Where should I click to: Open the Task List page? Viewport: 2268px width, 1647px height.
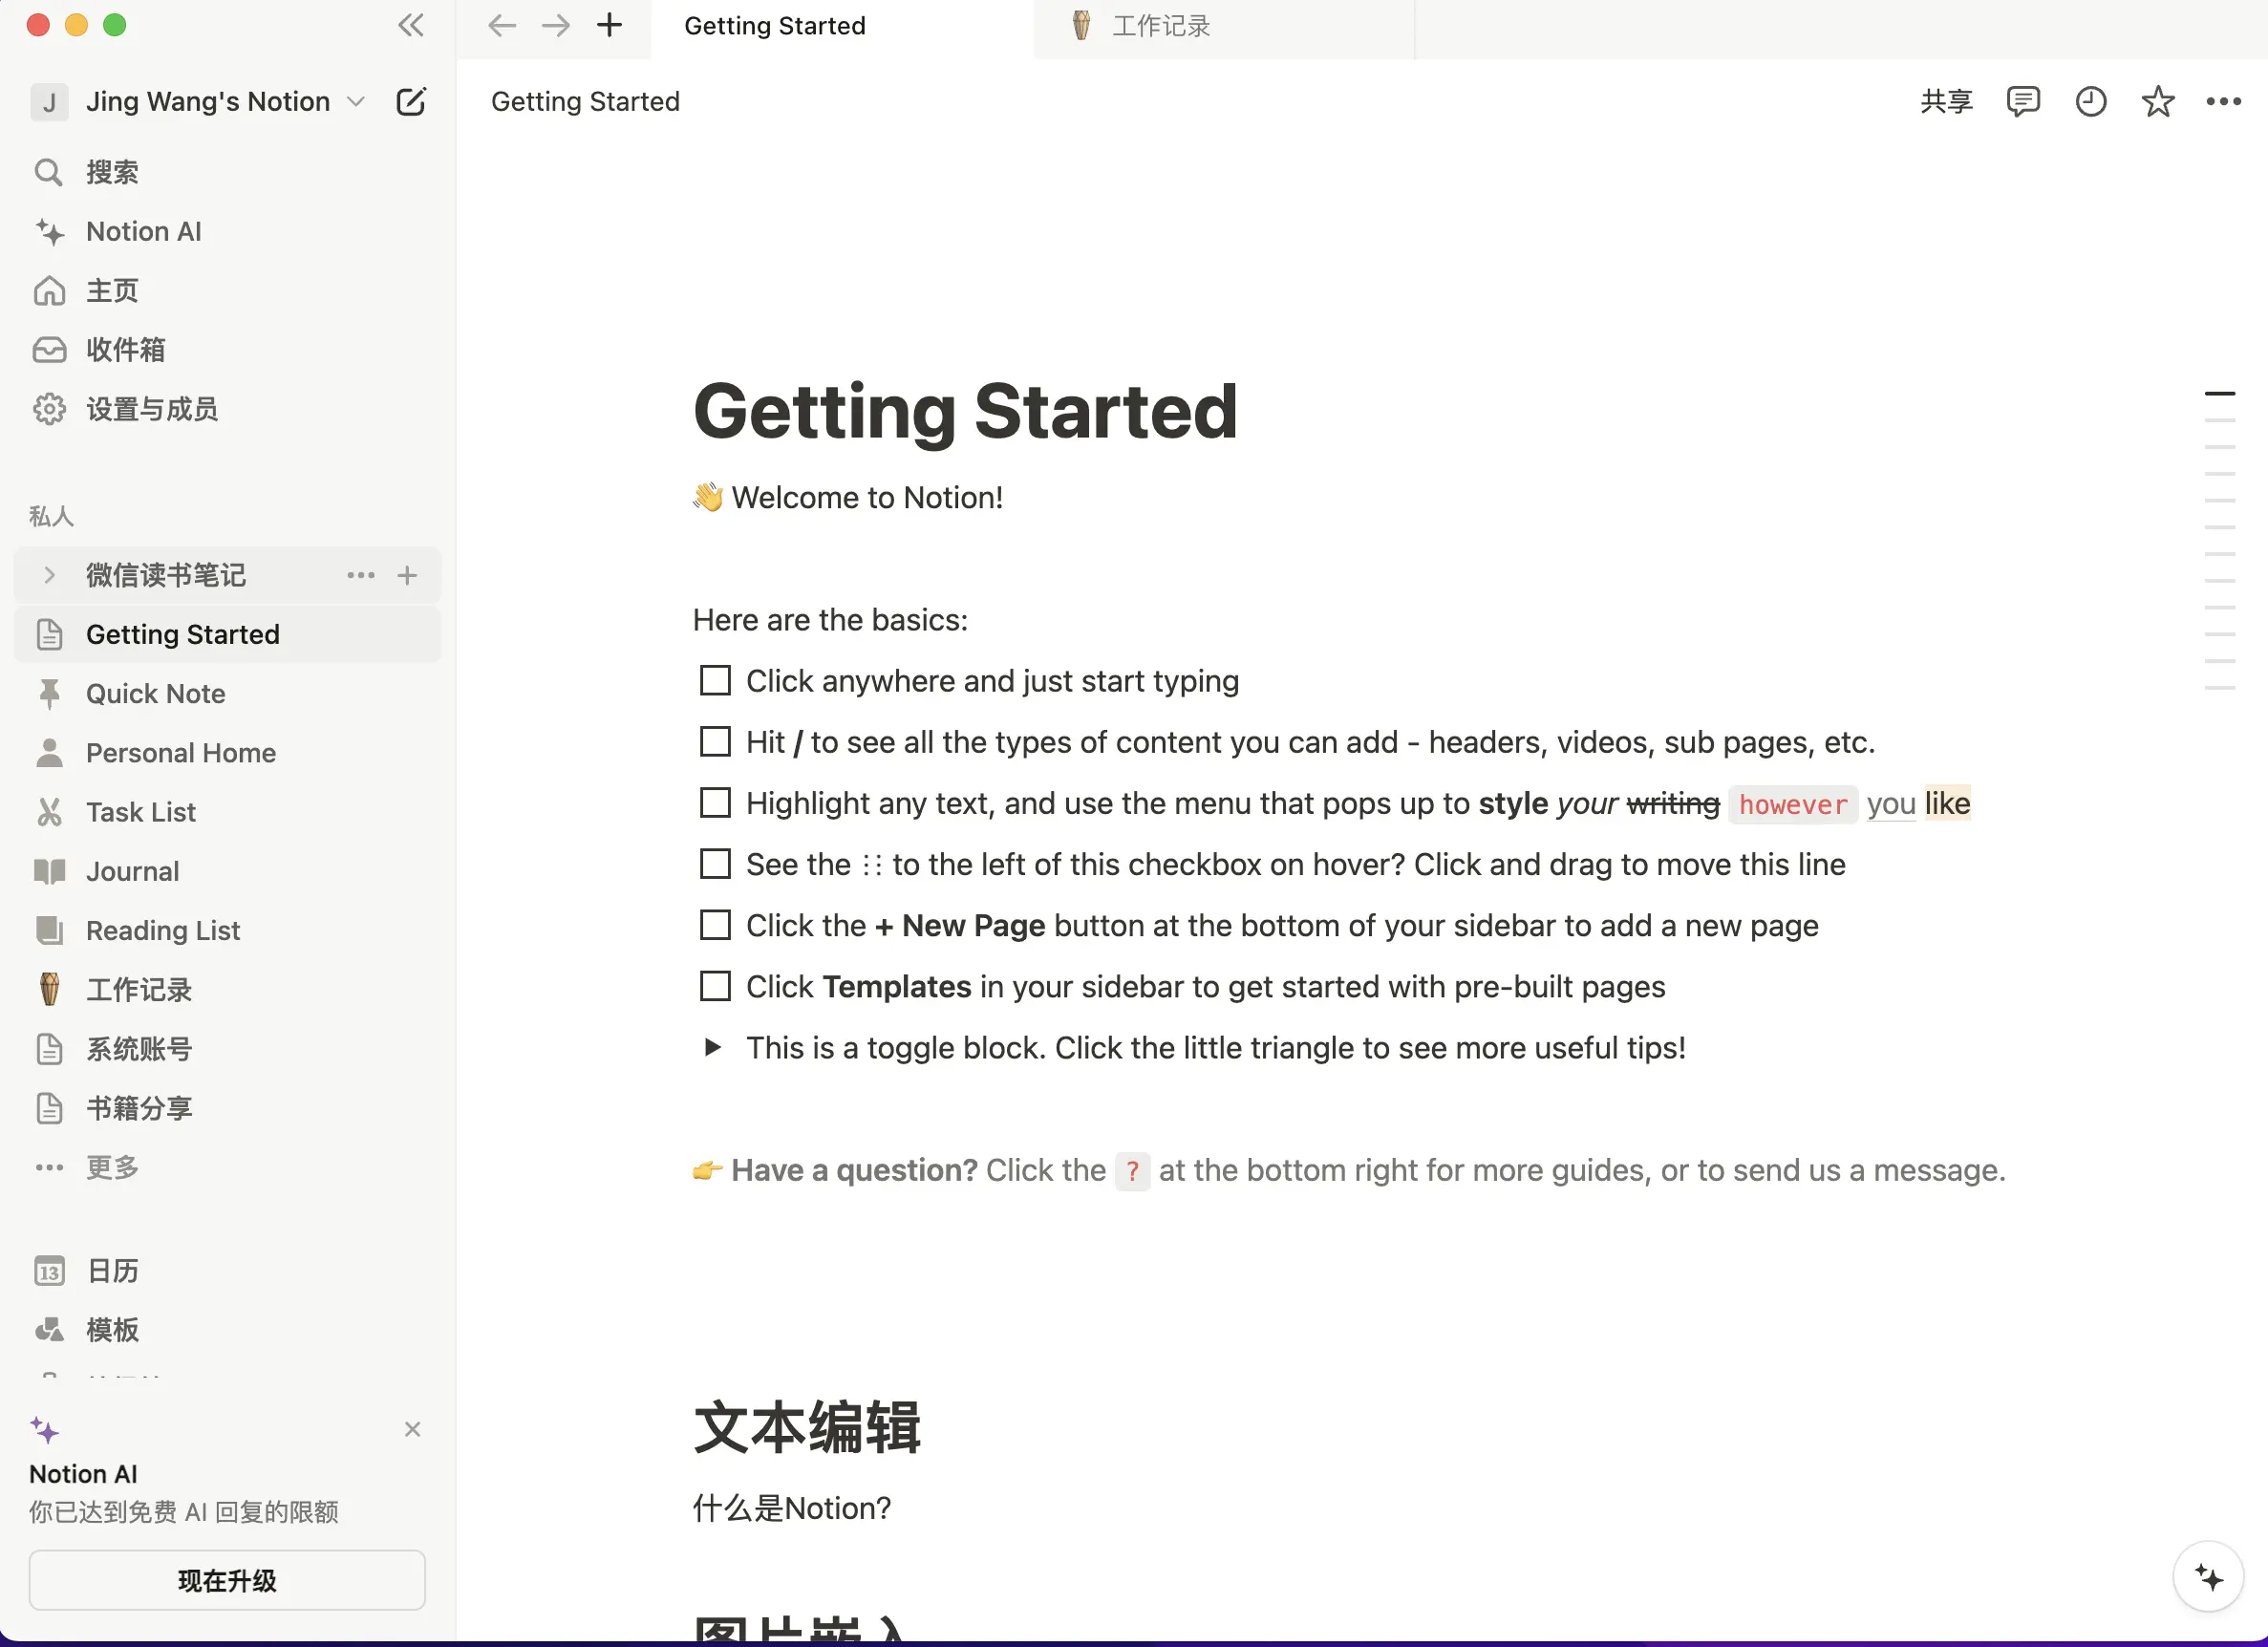227,812
